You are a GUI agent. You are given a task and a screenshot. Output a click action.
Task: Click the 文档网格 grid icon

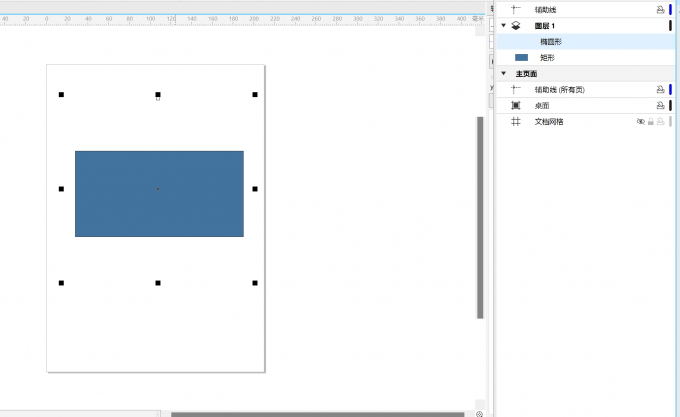click(516, 121)
